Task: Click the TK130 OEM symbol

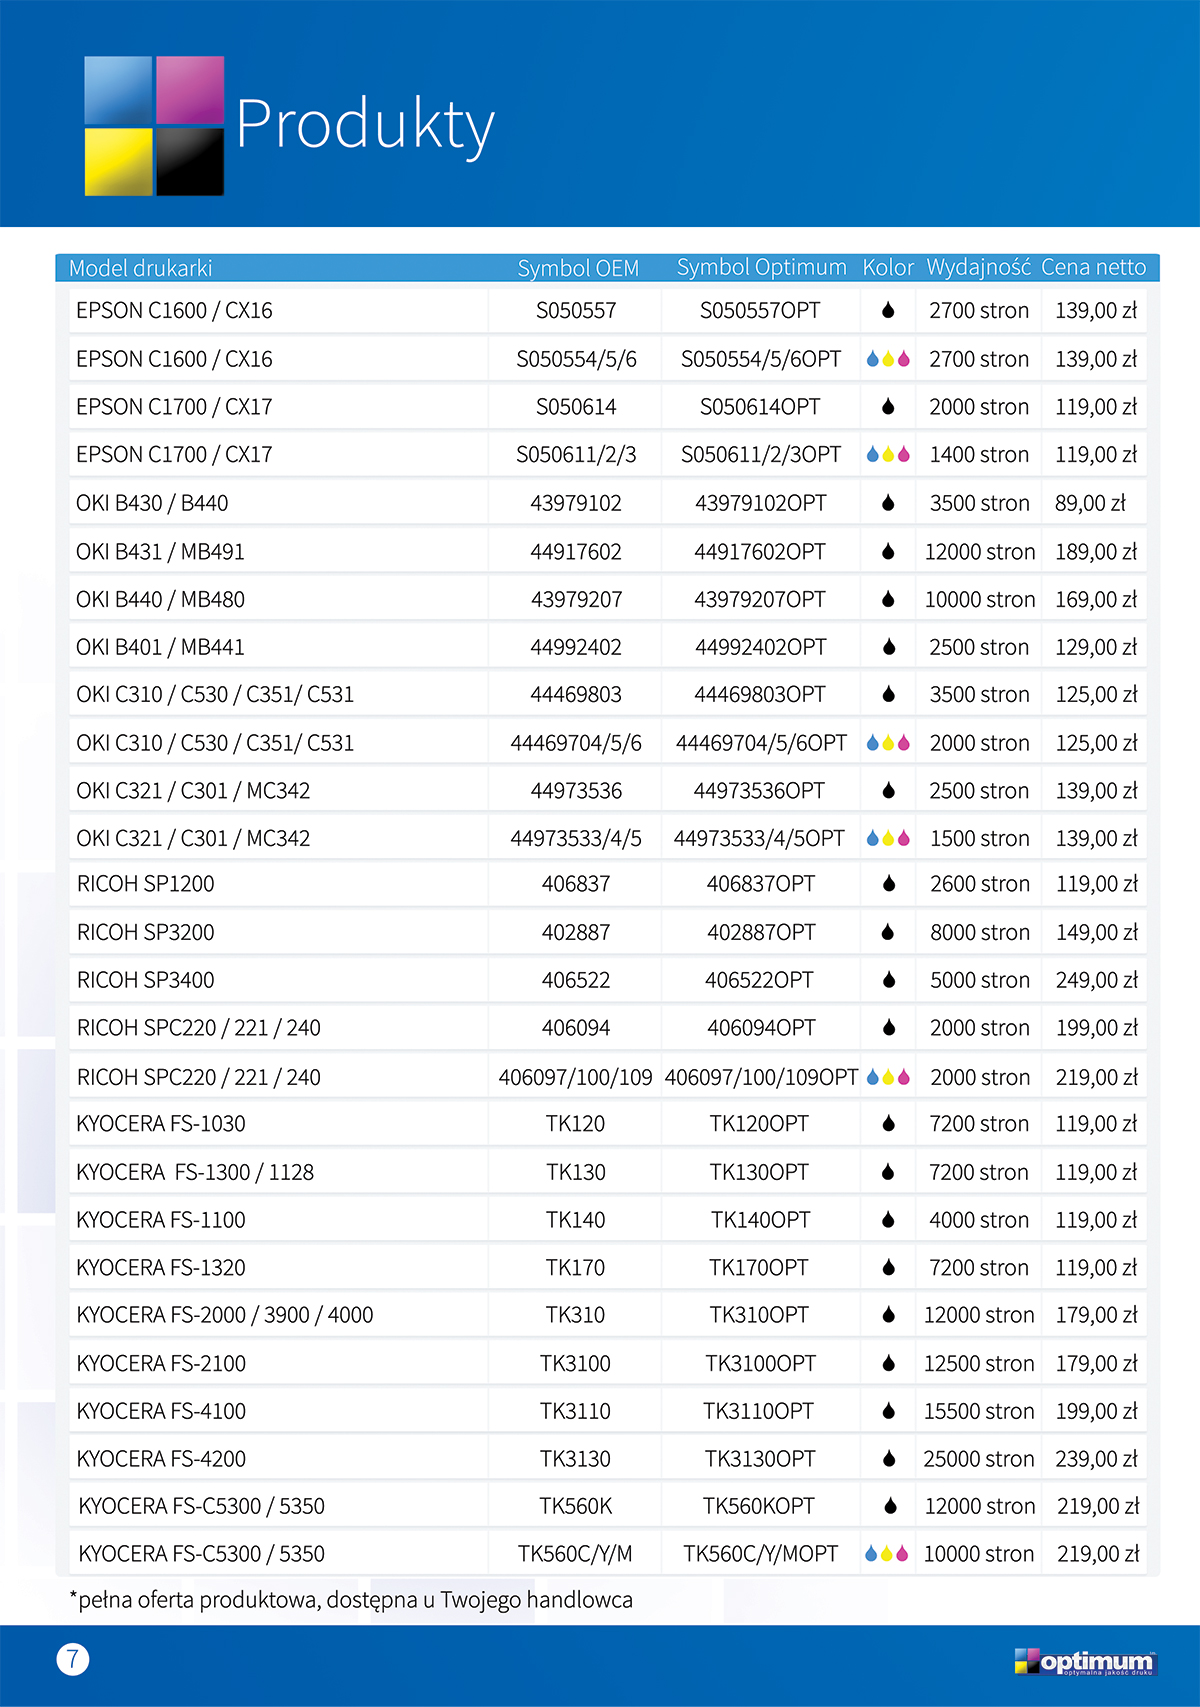Action: click(x=575, y=1172)
